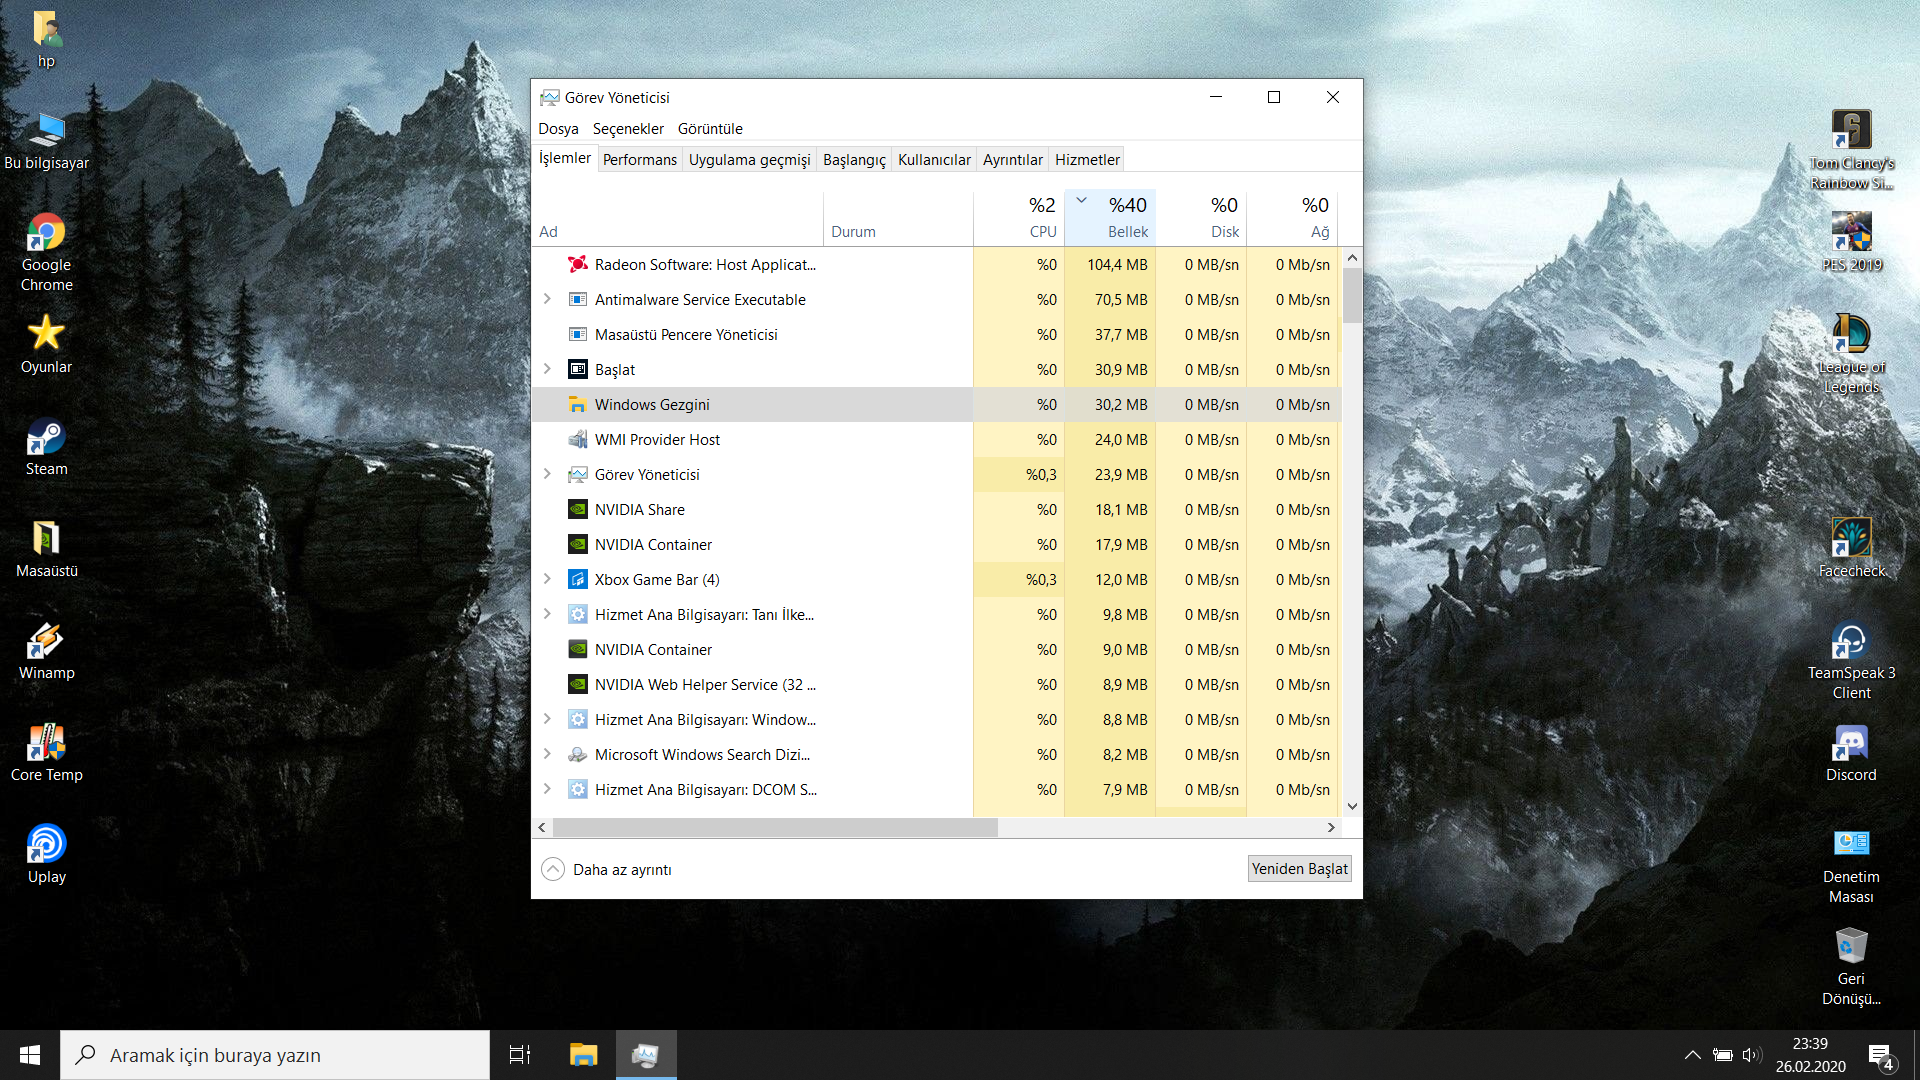1920x1080 pixels.
Task: Select the PES 2019 desktop icon
Action: (1851, 242)
